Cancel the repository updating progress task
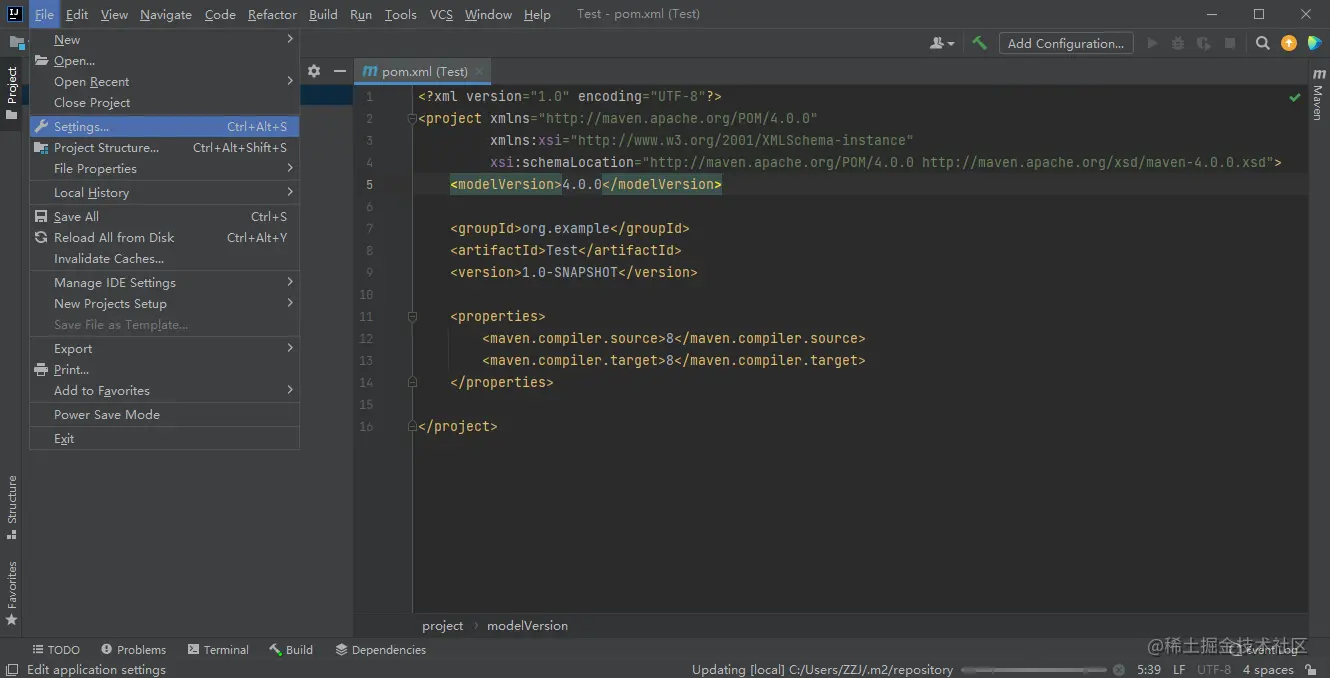The image size is (1330, 678). [1119, 670]
